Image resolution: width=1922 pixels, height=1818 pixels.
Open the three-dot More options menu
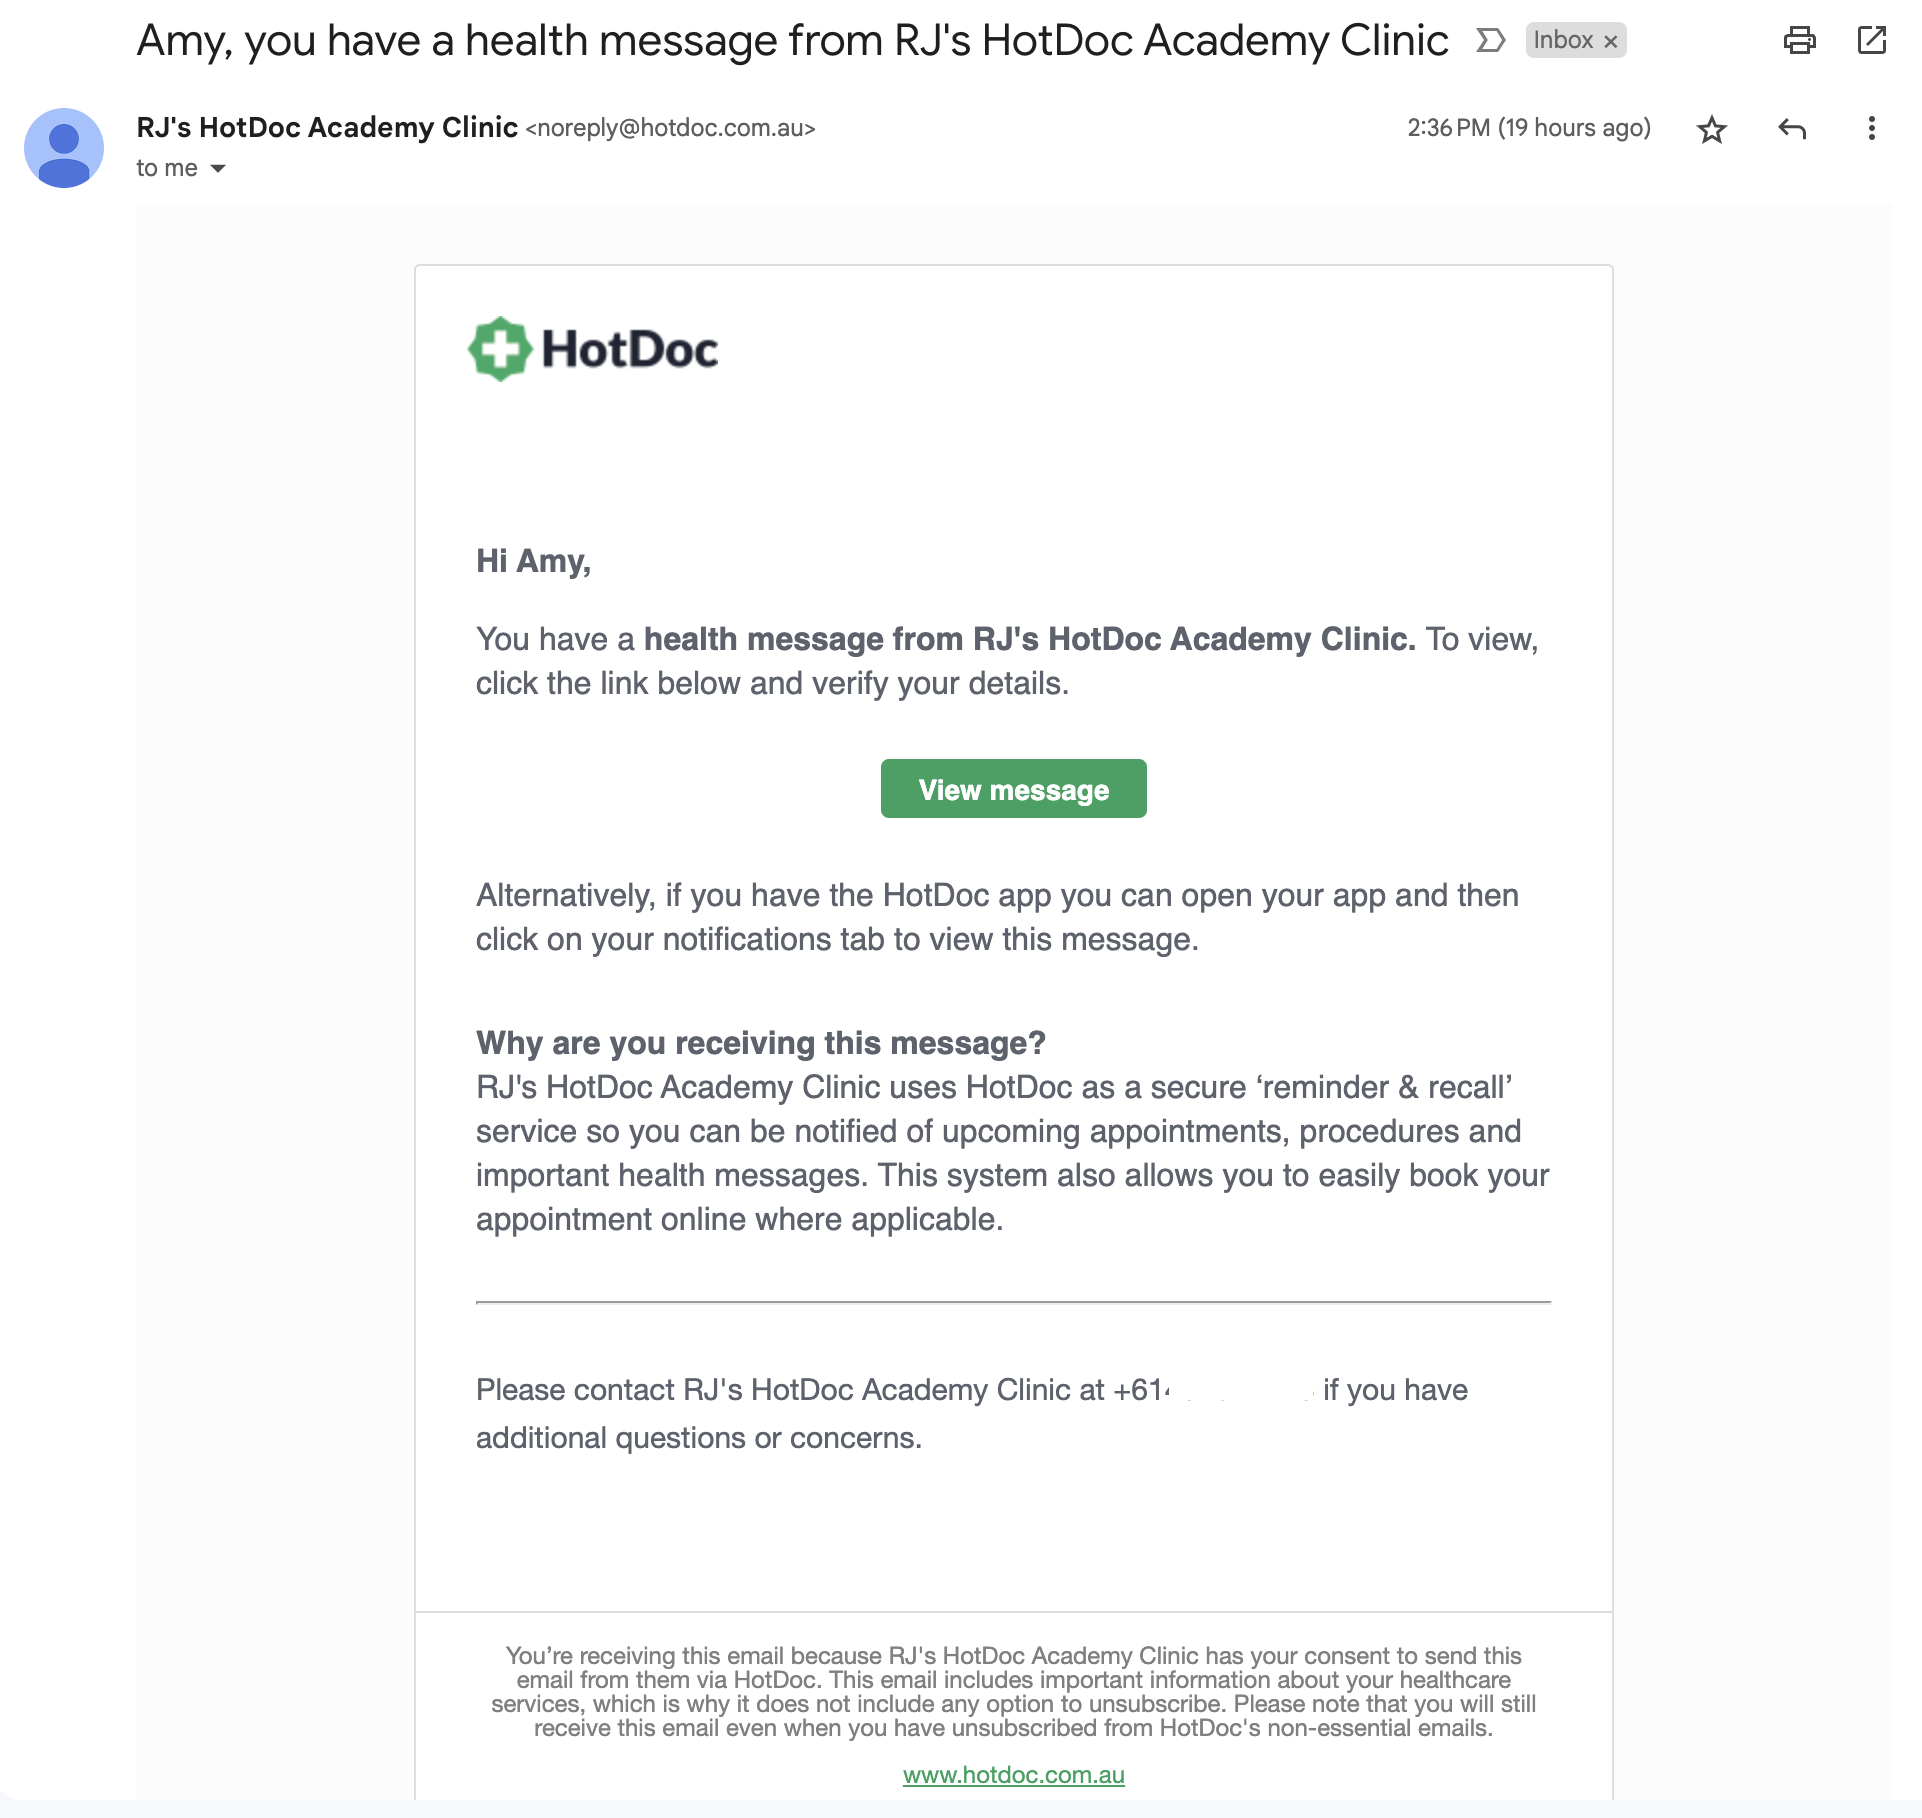1871,129
